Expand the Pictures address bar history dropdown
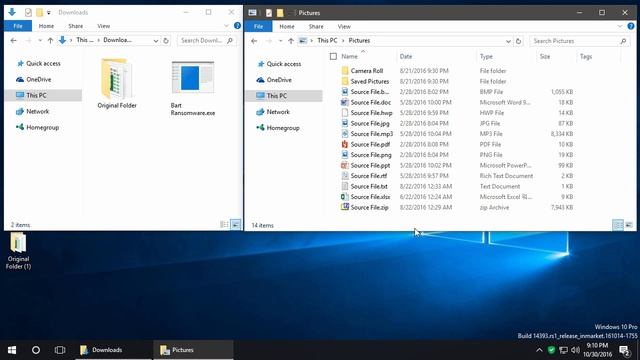 click(x=508, y=41)
